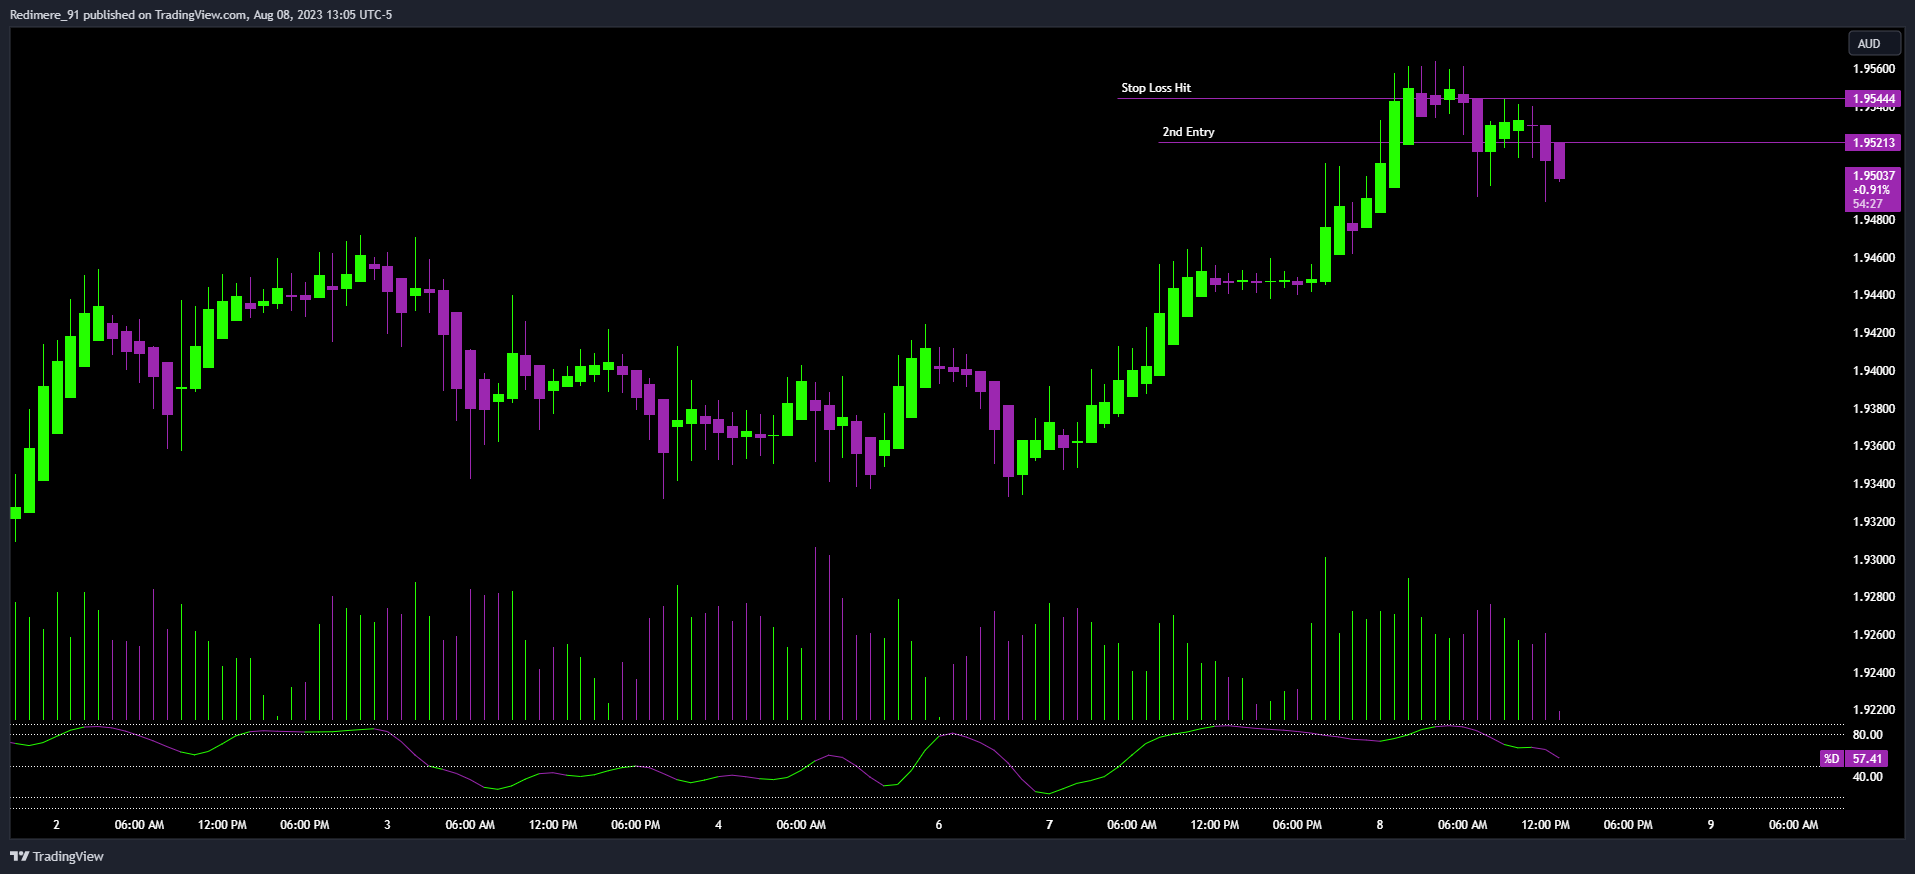Select the 'Stop Loss Hit' text label
The width and height of the screenshot is (1915, 874).
click(1156, 88)
